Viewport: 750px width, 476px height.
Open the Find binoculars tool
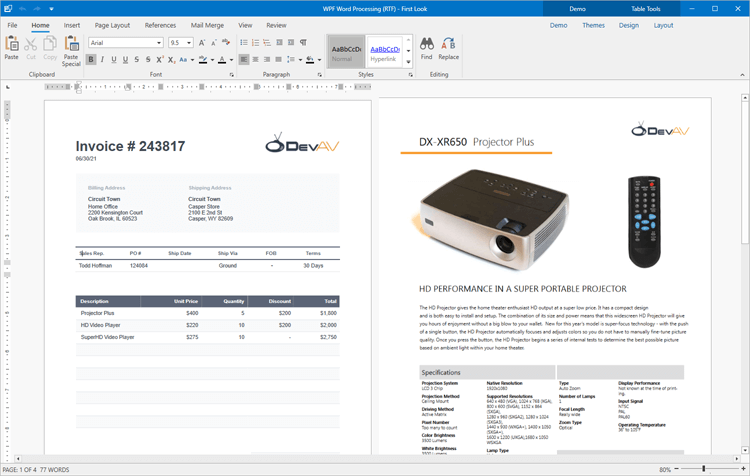point(427,48)
